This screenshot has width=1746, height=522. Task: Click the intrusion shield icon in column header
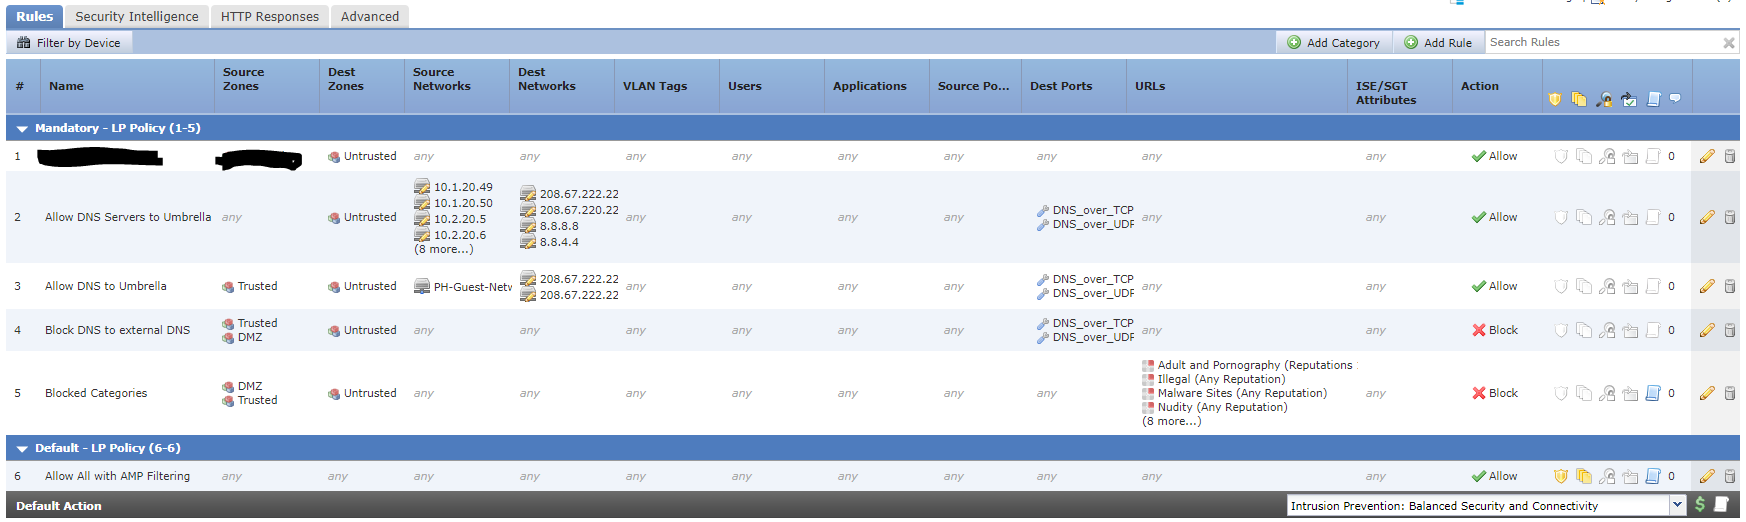coord(1555,99)
